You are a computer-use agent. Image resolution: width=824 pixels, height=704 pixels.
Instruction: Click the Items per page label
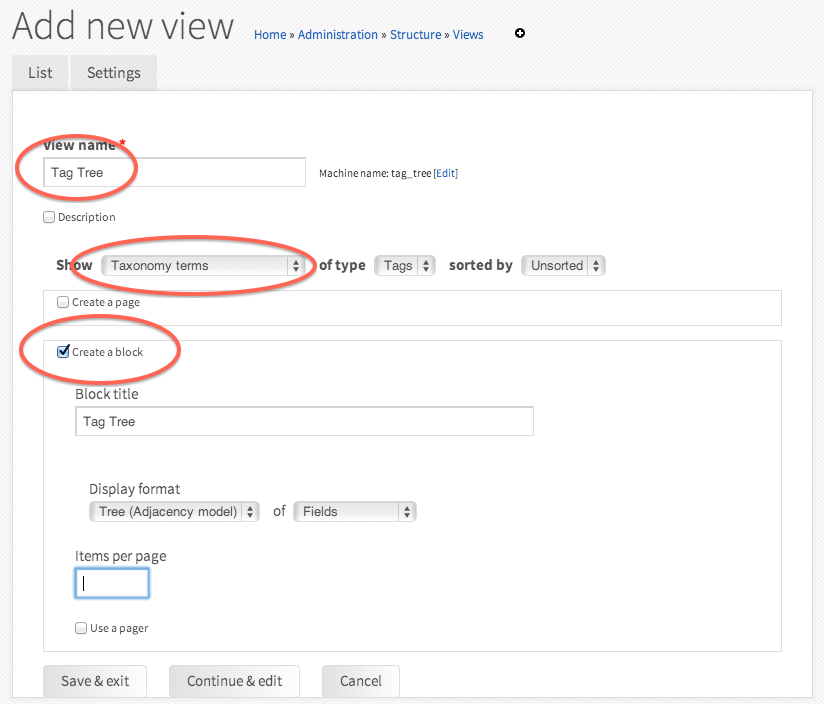120,556
